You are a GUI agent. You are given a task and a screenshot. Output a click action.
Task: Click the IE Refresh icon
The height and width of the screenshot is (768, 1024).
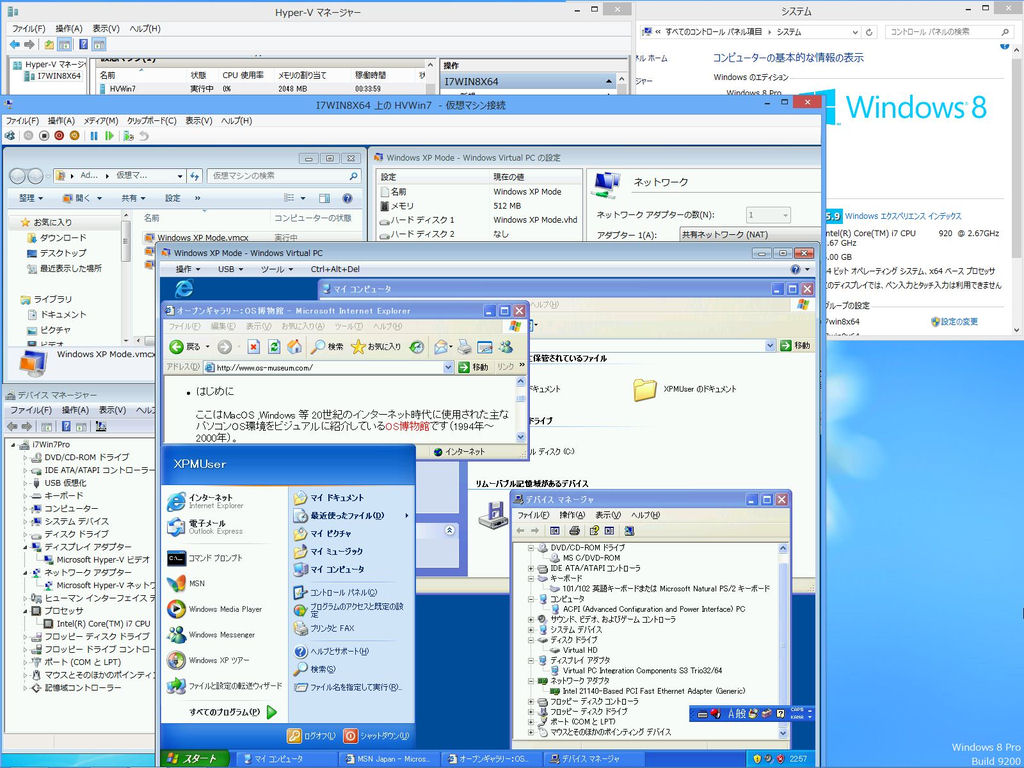coord(274,347)
